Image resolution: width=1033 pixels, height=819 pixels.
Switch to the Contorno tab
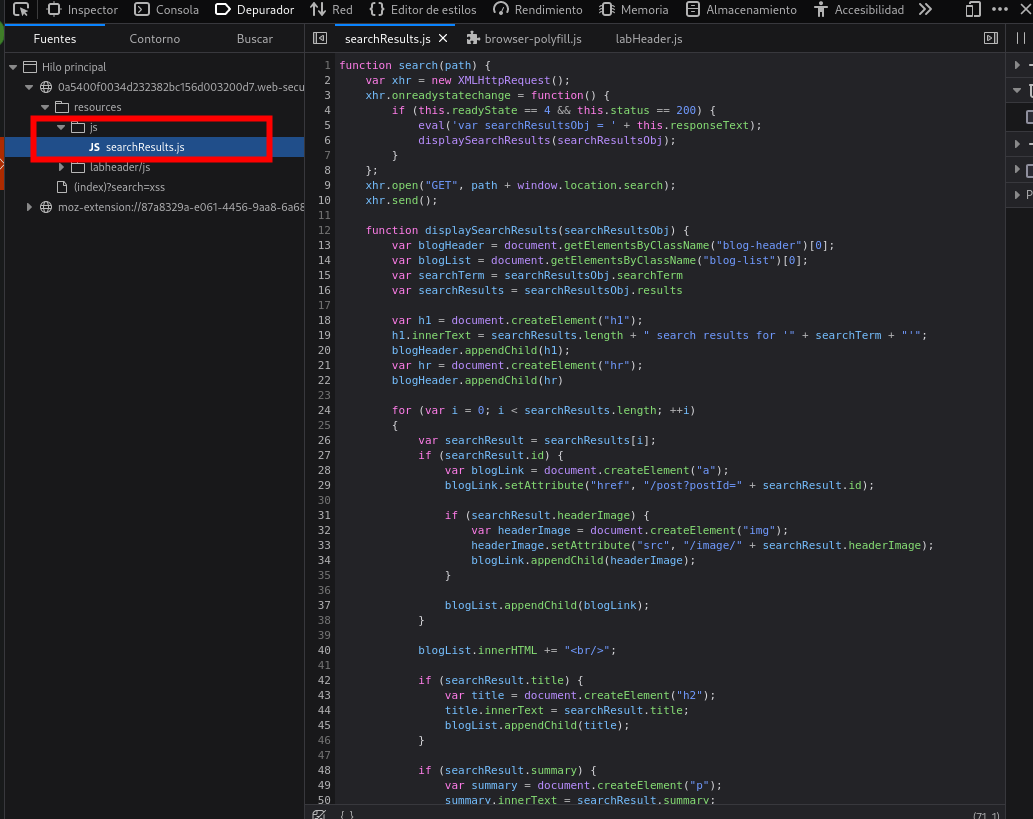[155, 39]
